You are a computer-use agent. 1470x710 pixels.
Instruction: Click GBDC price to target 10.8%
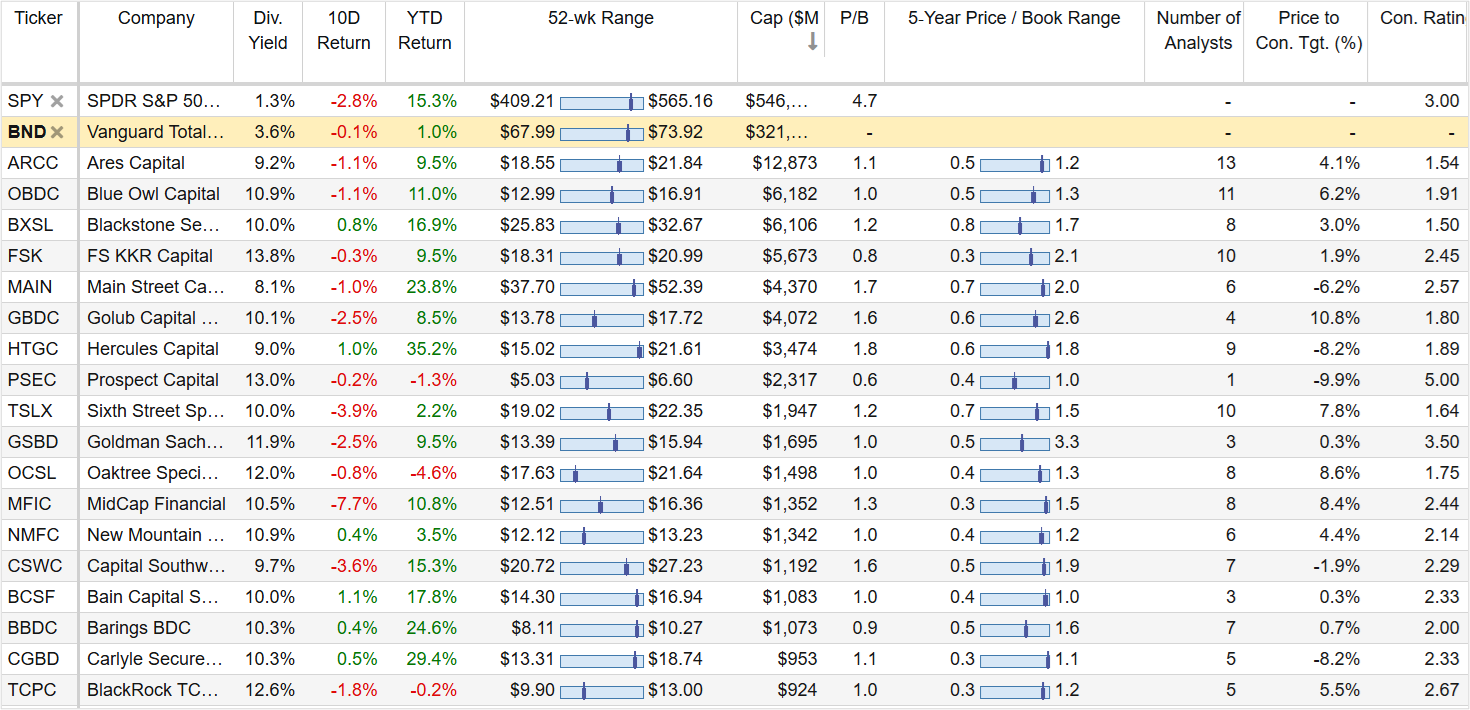click(x=1334, y=318)
